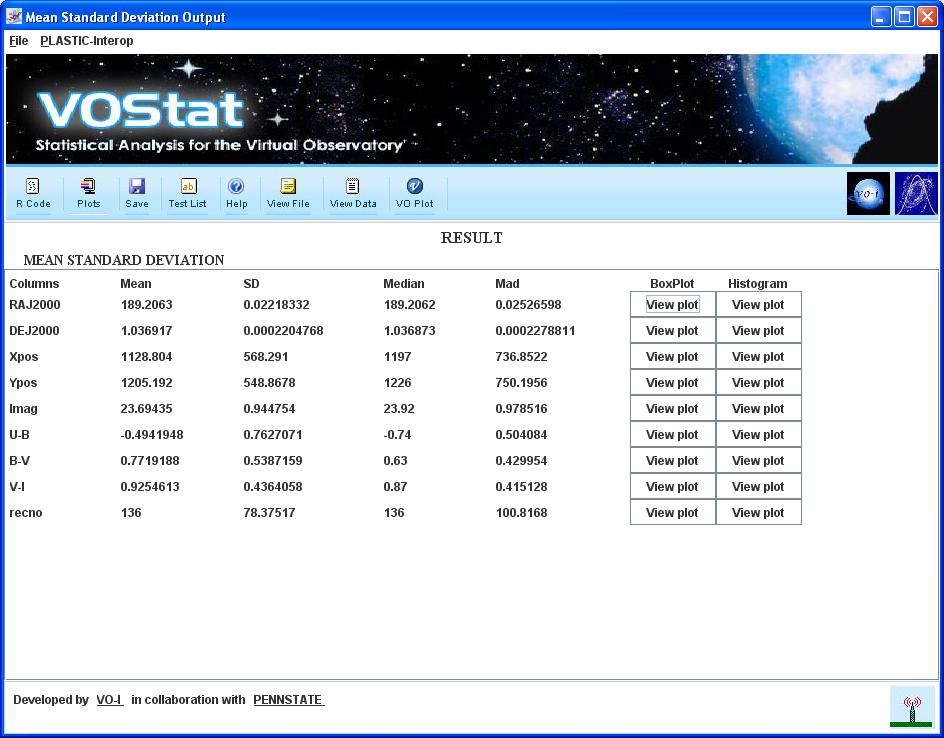Viewport: 944px width, 738px height.
Task: Click the SD column header
Action: tap(251, 284)
